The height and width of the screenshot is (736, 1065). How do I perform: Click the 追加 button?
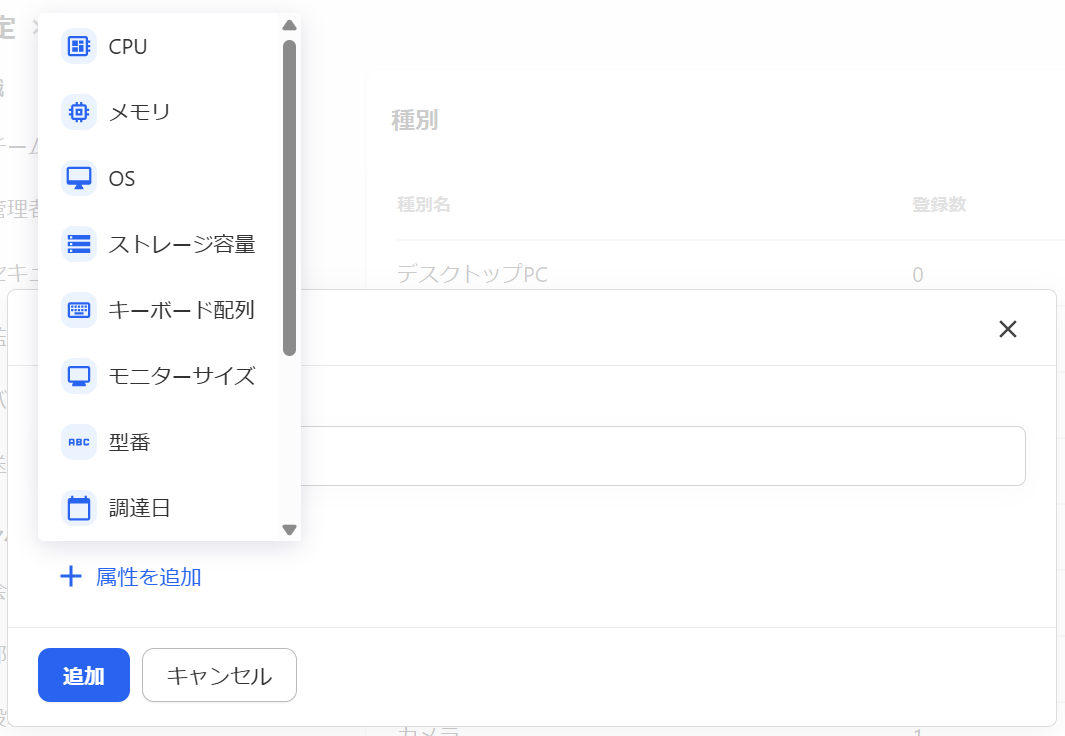coord(84,675)
